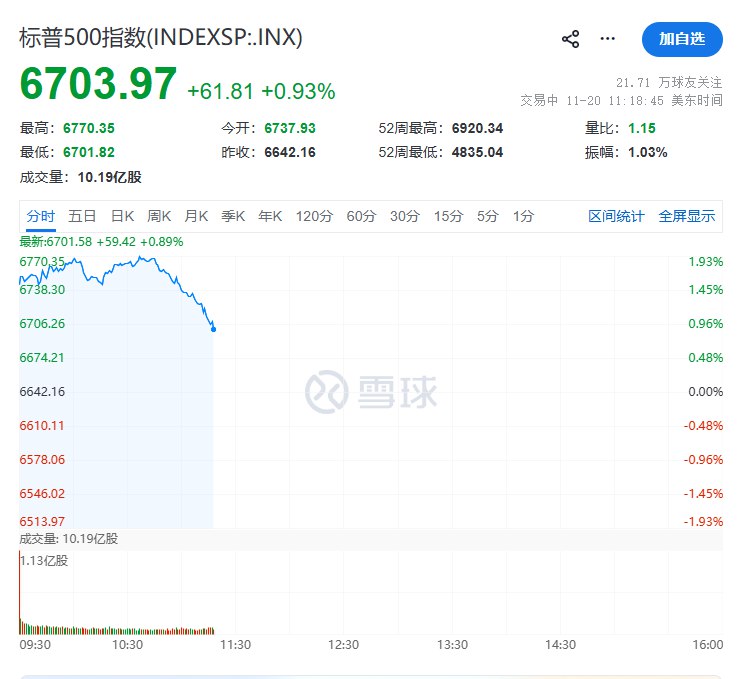This screenshot has width=741, height=679.
Task: Click the -0.96% right axis label
Action: tap(703, 460)
